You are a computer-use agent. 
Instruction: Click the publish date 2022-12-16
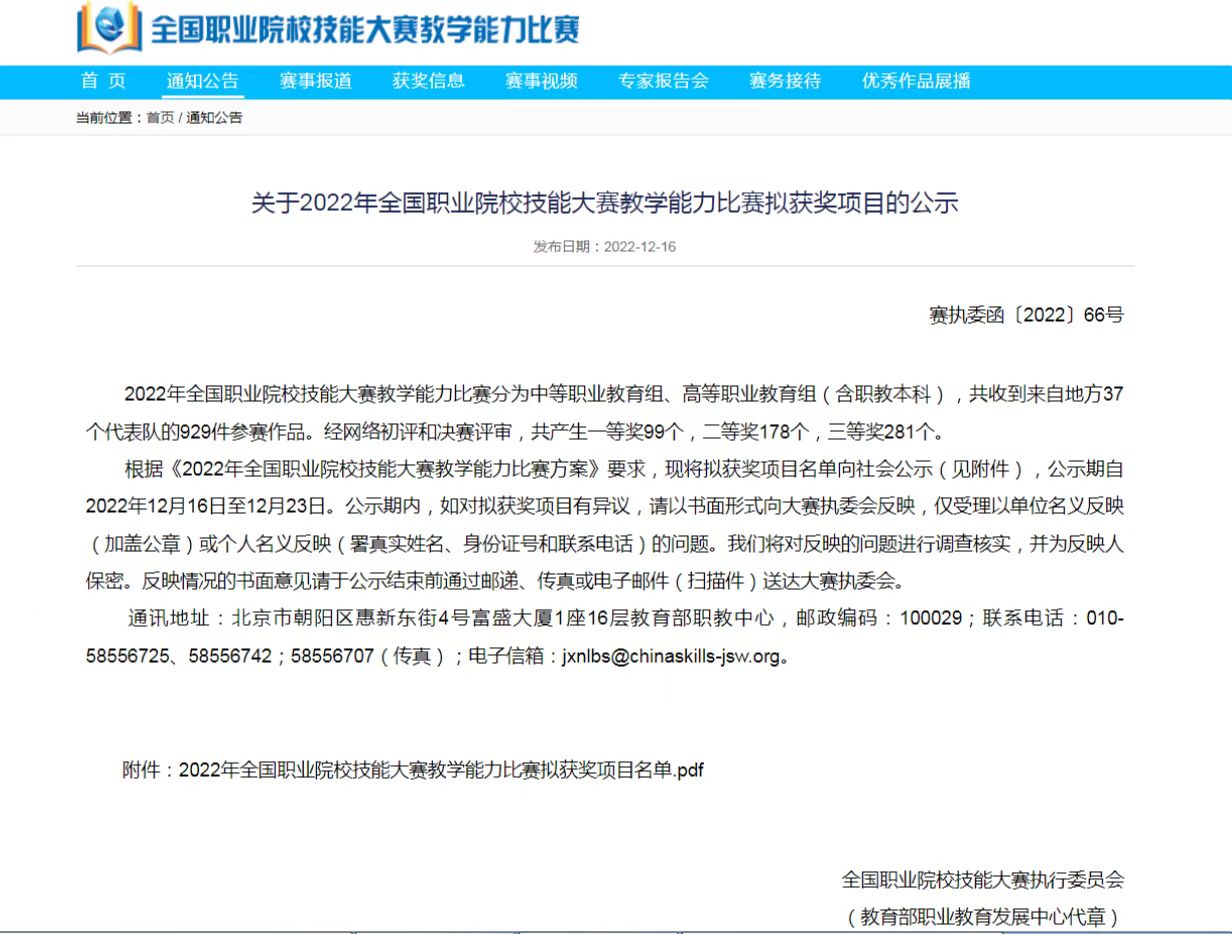pyautogui.click(x=640, y=246)
